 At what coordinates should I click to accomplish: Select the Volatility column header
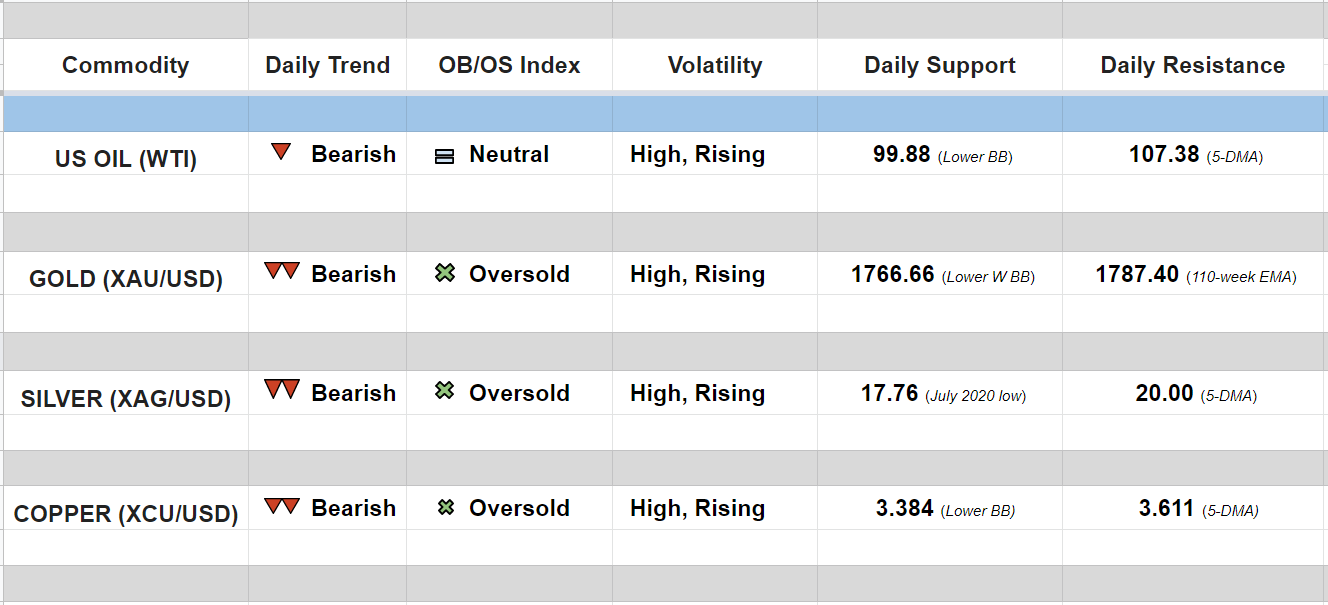pyautogui.click(x=714, y=66)
